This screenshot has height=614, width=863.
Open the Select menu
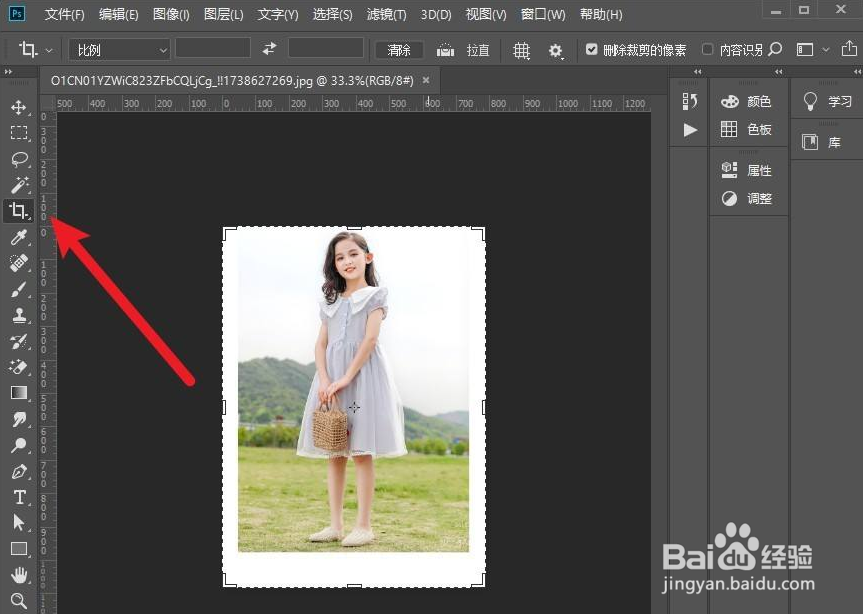tap(332, 14)
